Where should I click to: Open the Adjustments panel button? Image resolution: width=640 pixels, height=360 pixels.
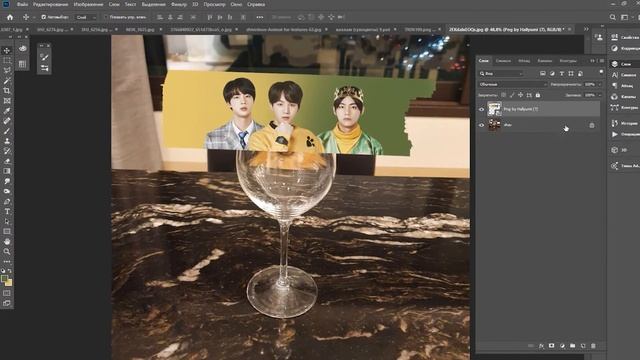click(x=624, y=48)
